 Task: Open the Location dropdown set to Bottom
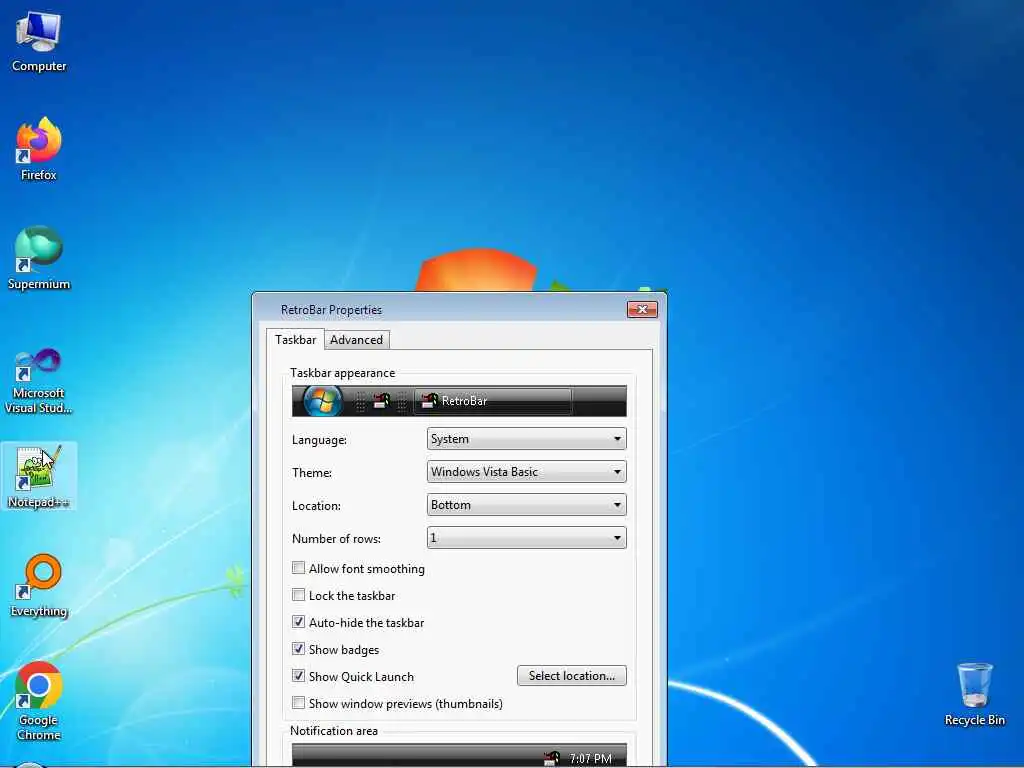pyautogui.click(x=526, y=505)
